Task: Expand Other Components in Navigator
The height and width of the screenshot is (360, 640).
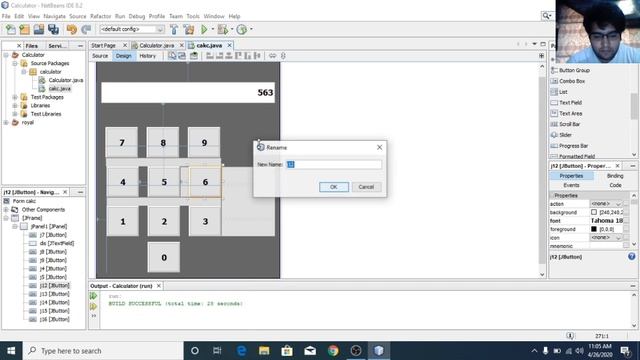Action: (x=6, y=209)
